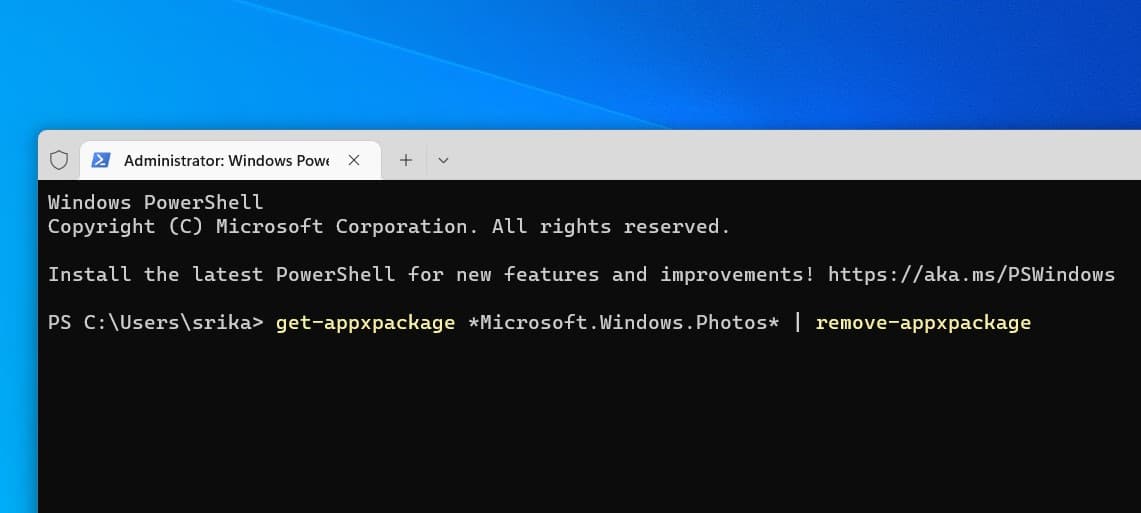Click the PowerShell icon in the tab

tap(101, 160)
